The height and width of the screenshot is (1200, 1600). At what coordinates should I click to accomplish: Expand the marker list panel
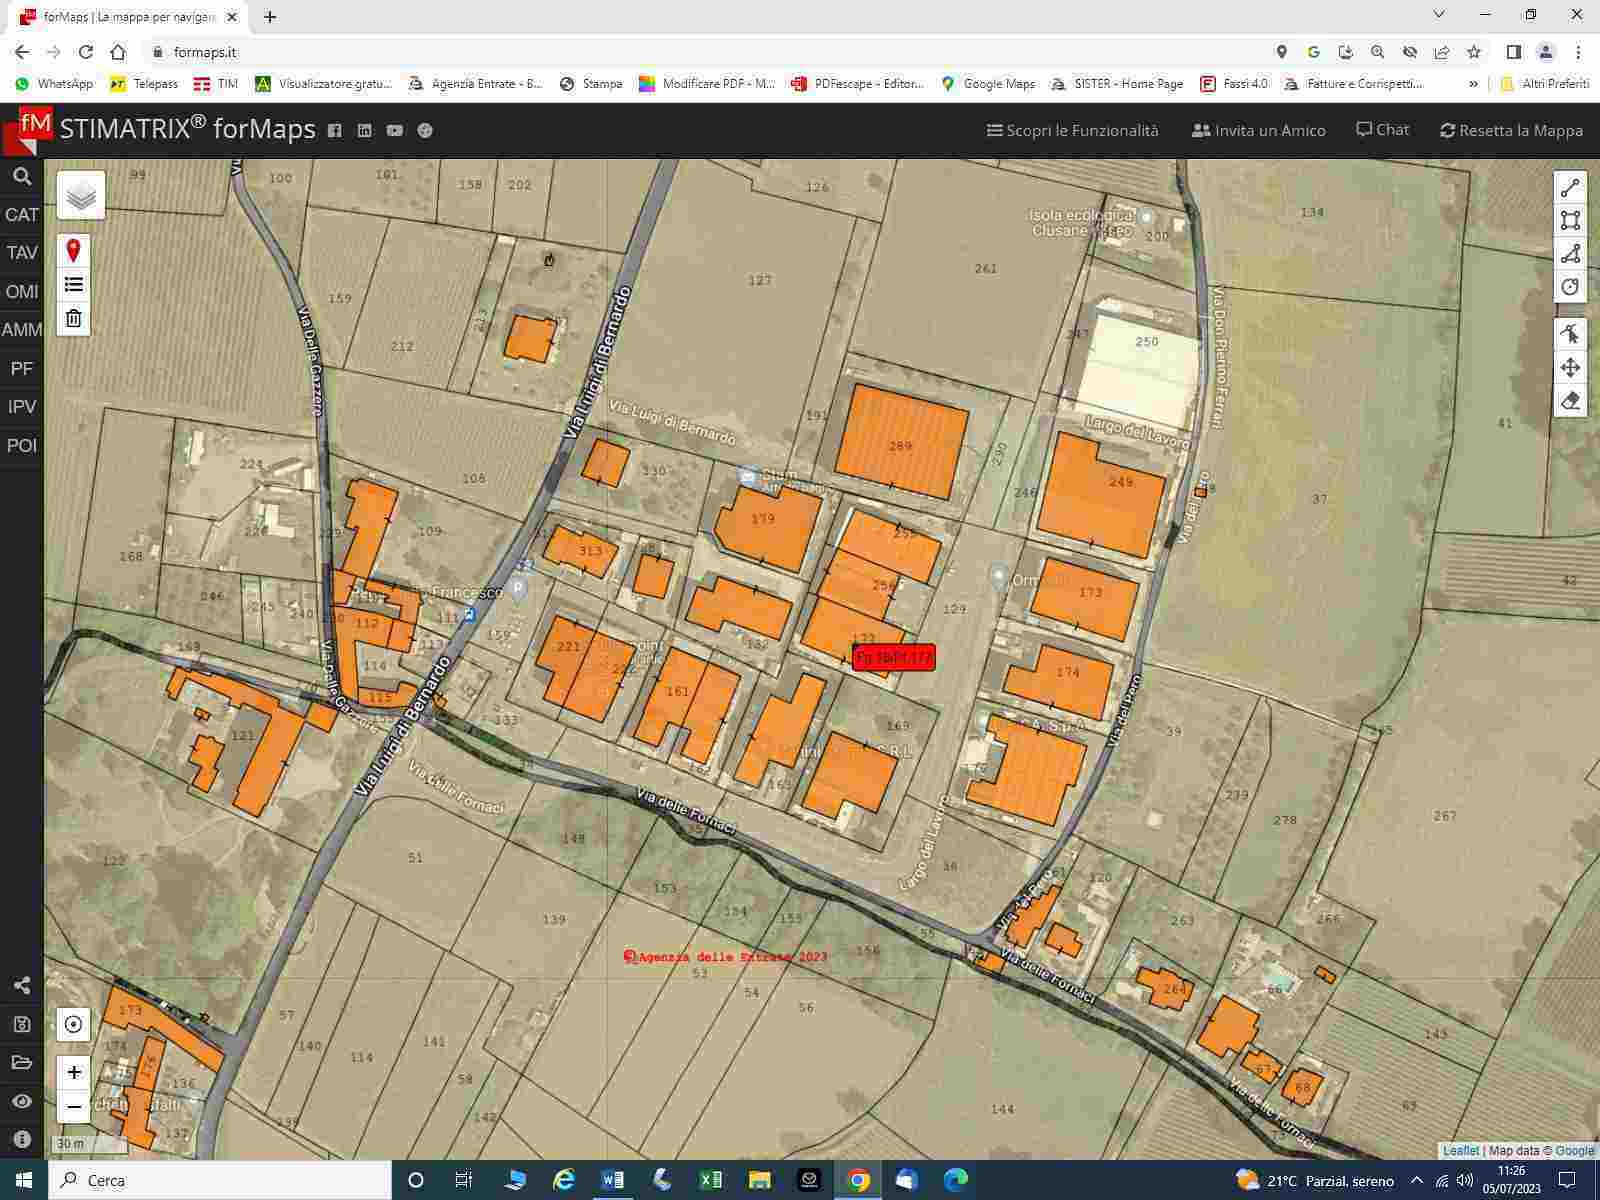coord(73,285)
